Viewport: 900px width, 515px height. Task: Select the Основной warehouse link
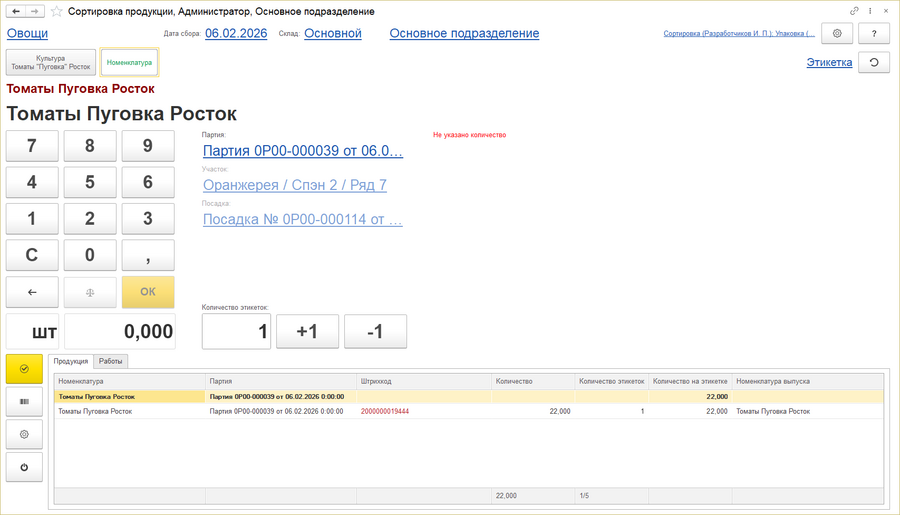coord(333,33)
